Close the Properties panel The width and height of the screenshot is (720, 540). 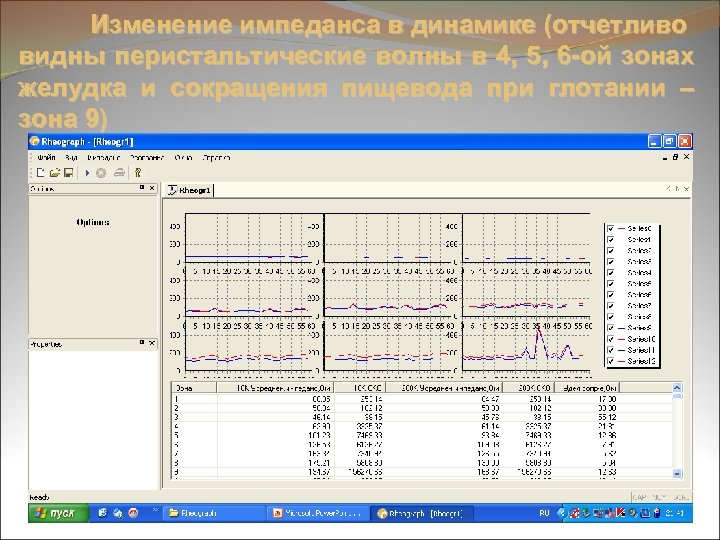click(152, 343)
